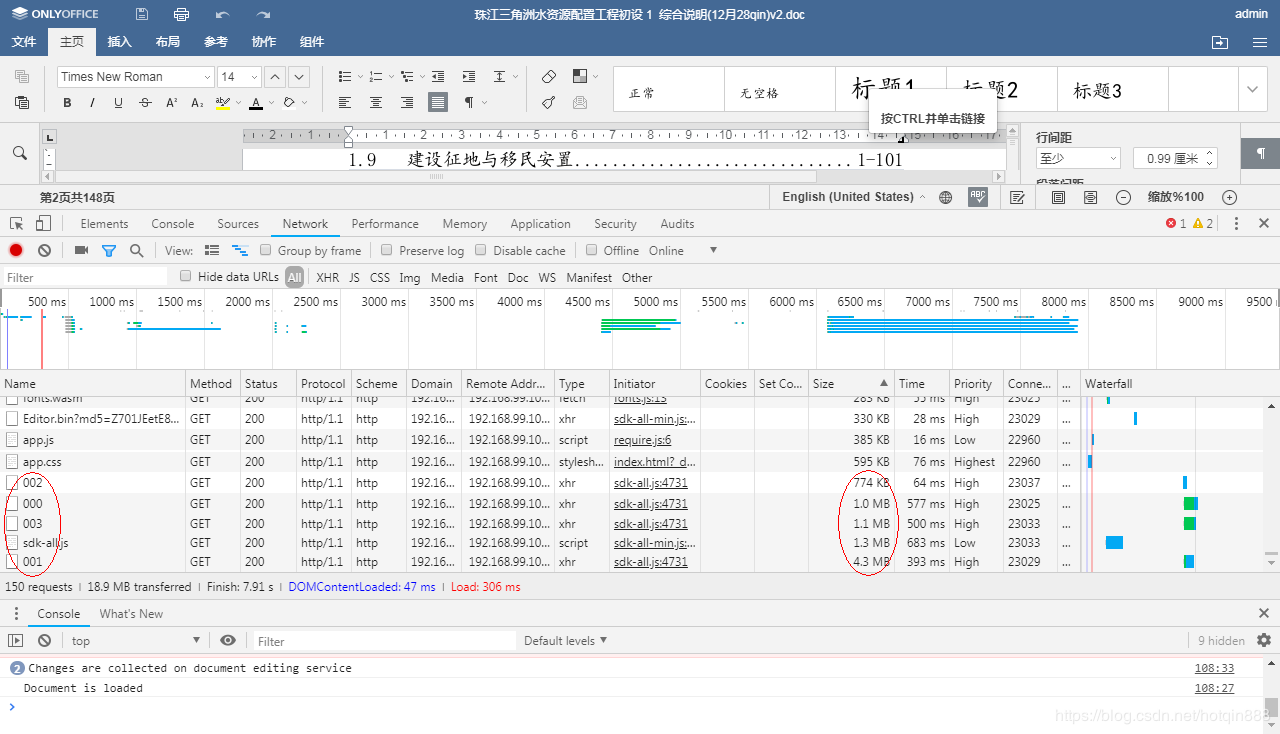Open the 插入 ribbon tab
1280x734 pixels.
(119, 42)
